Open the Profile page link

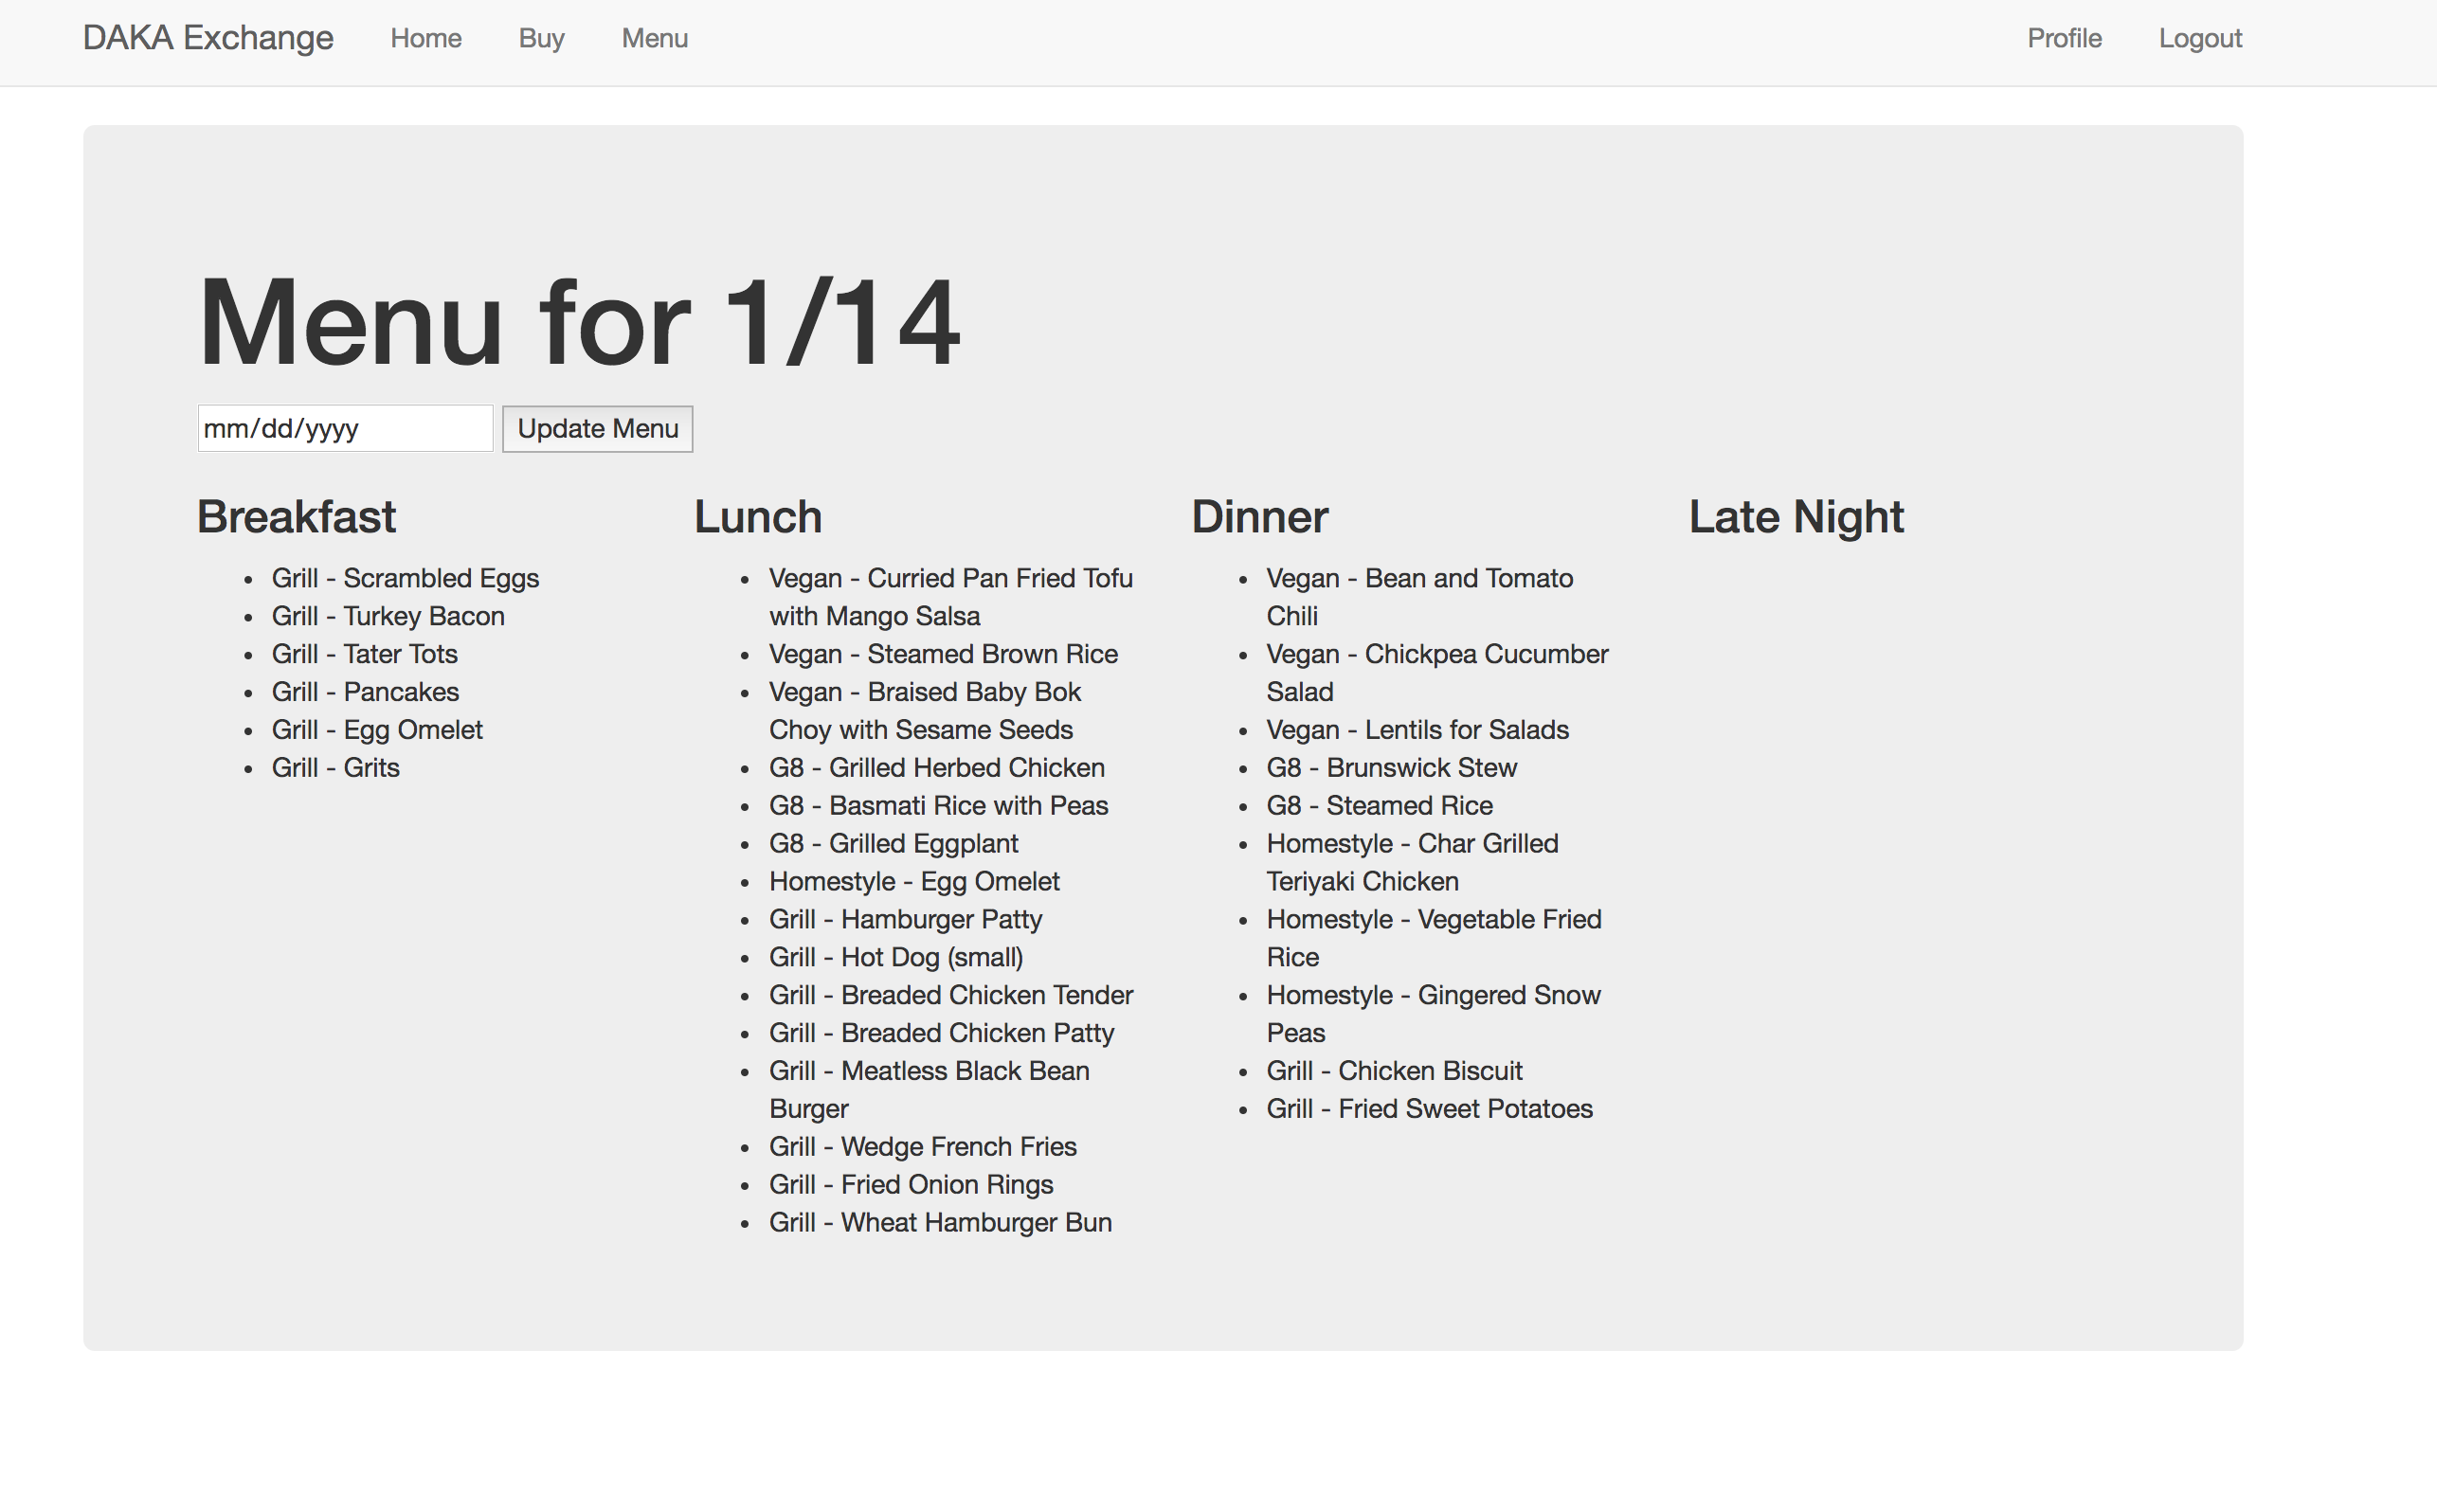pyautogui.click(x=2064, y=38)
